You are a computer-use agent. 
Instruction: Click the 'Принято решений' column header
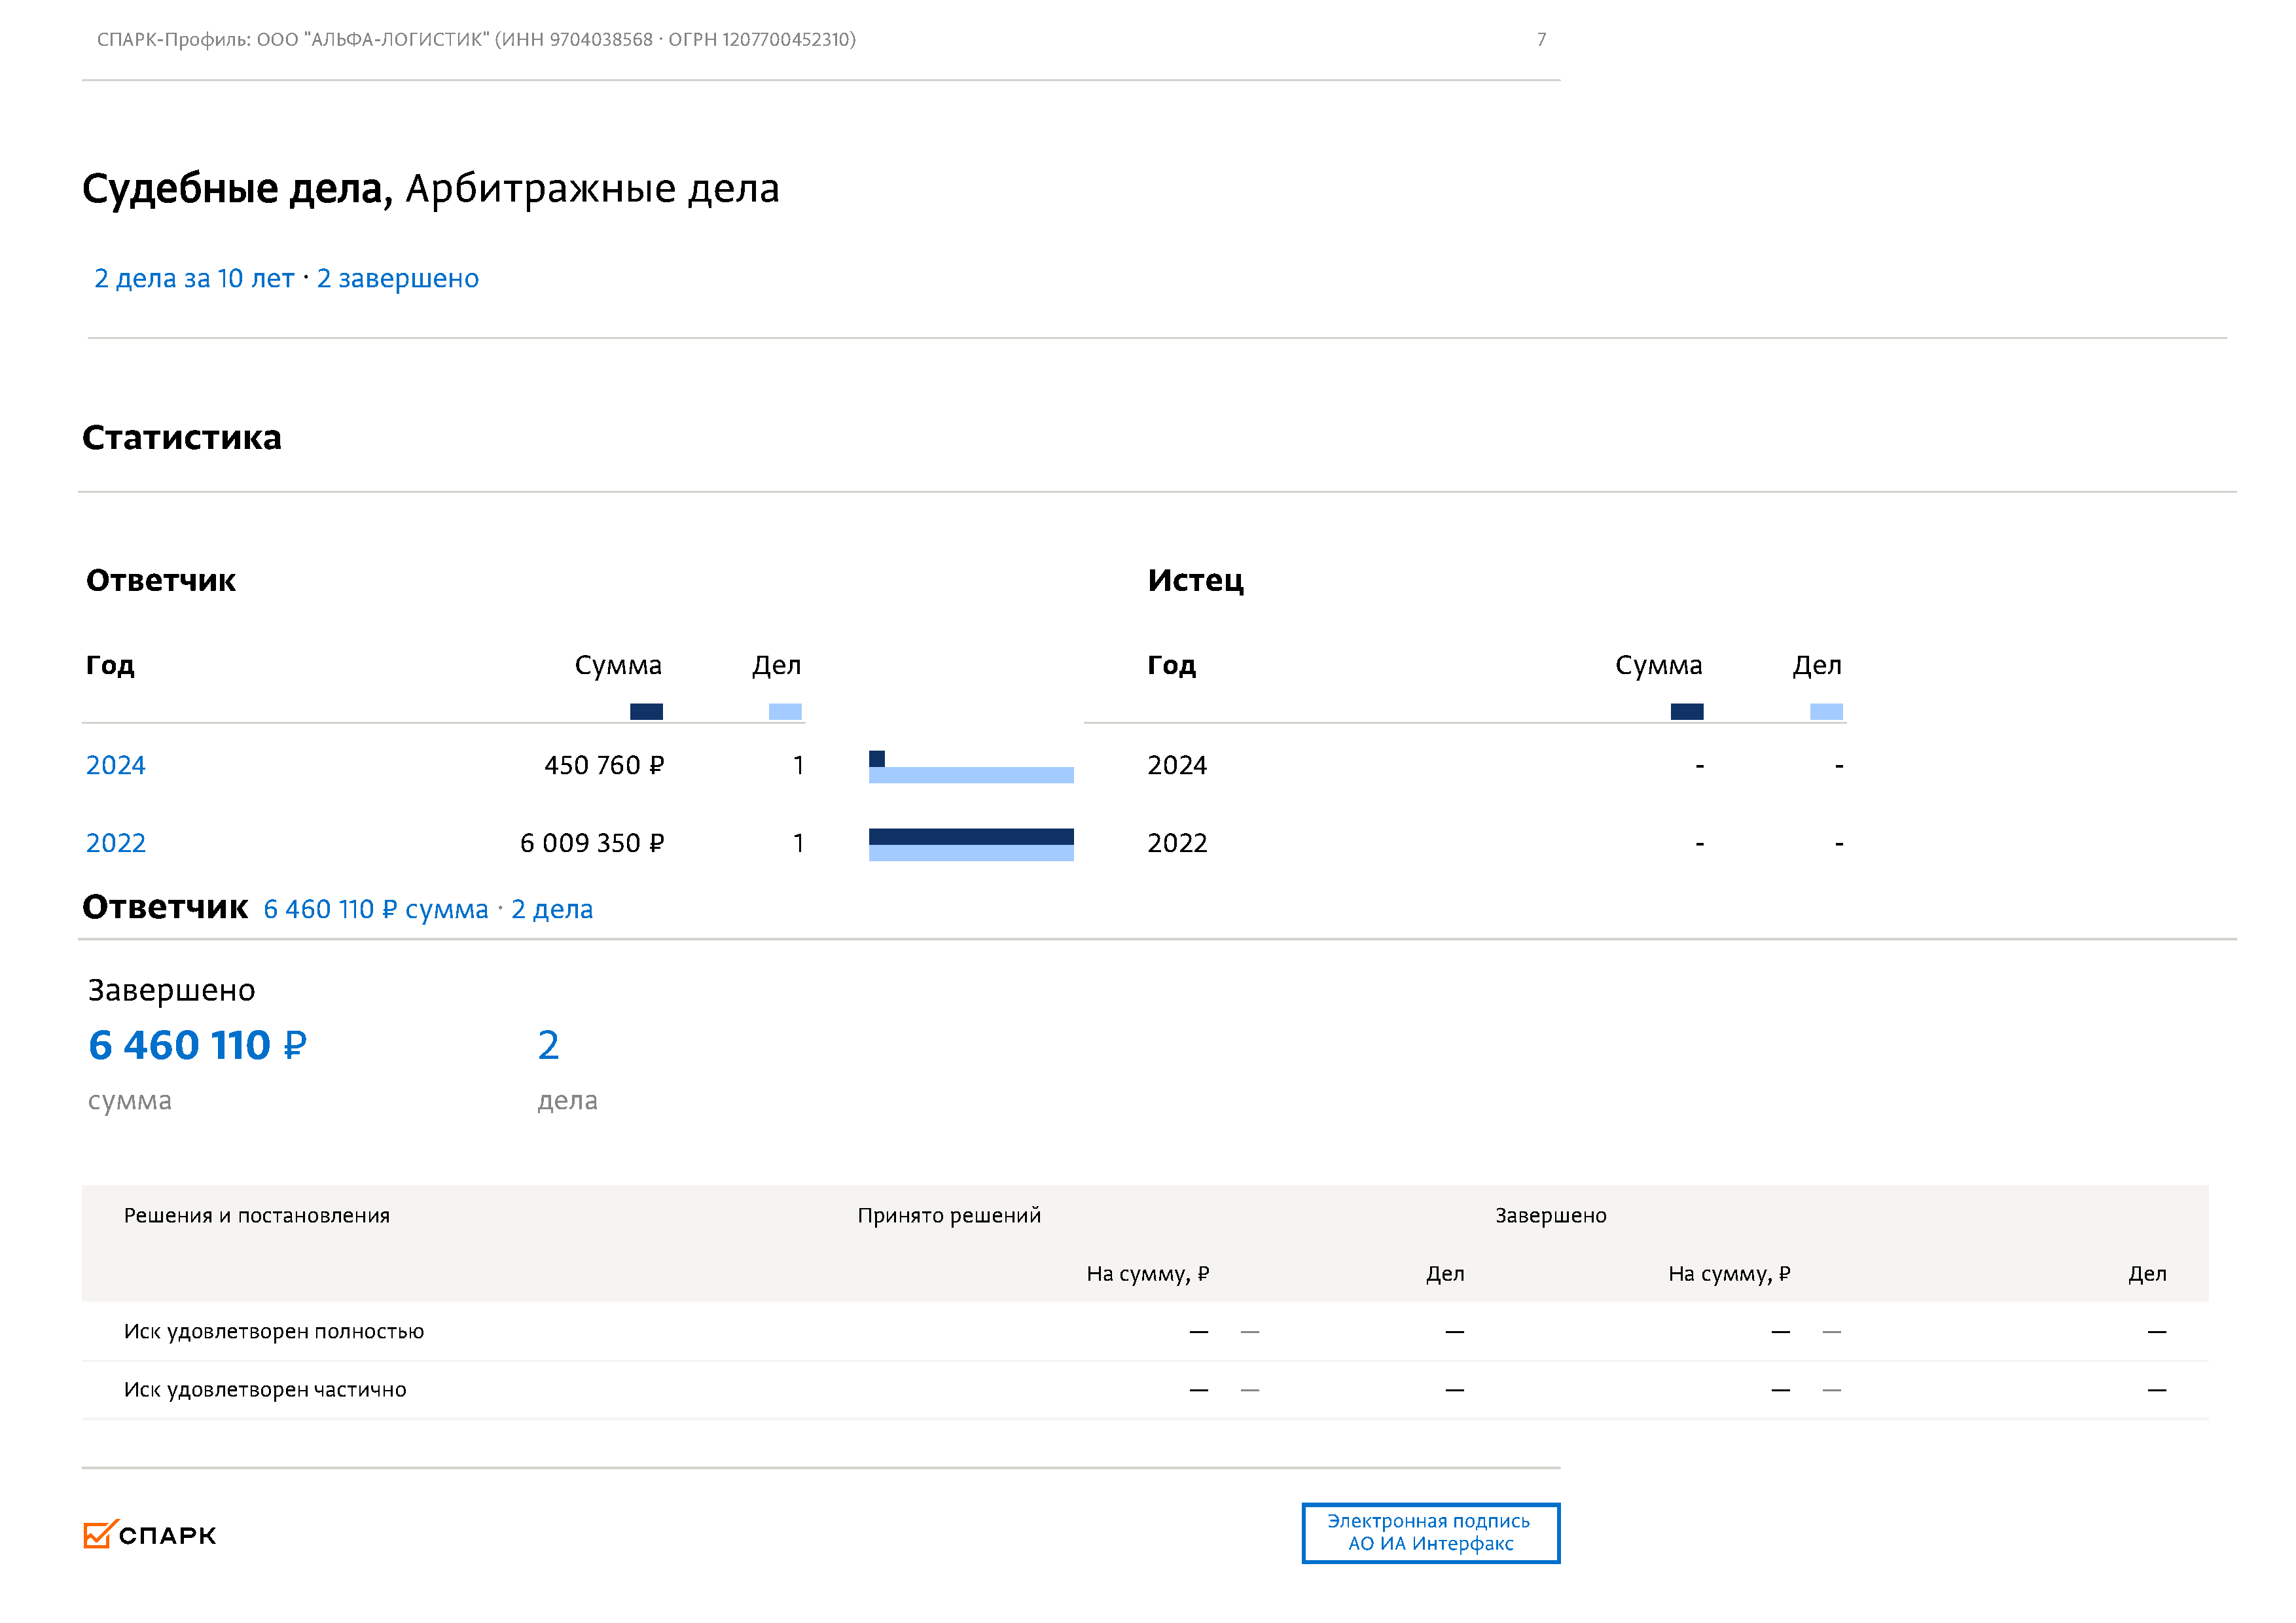(x=949, y=1215)
